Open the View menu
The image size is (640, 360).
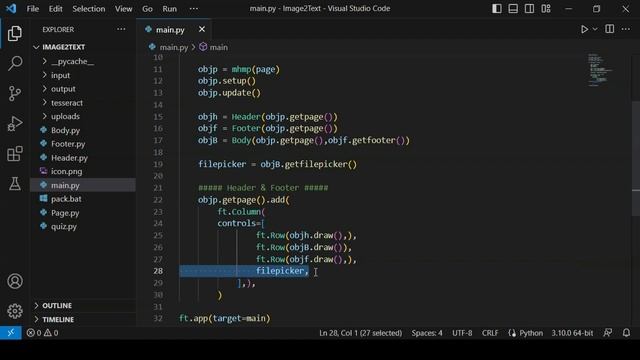pos(123,9)
